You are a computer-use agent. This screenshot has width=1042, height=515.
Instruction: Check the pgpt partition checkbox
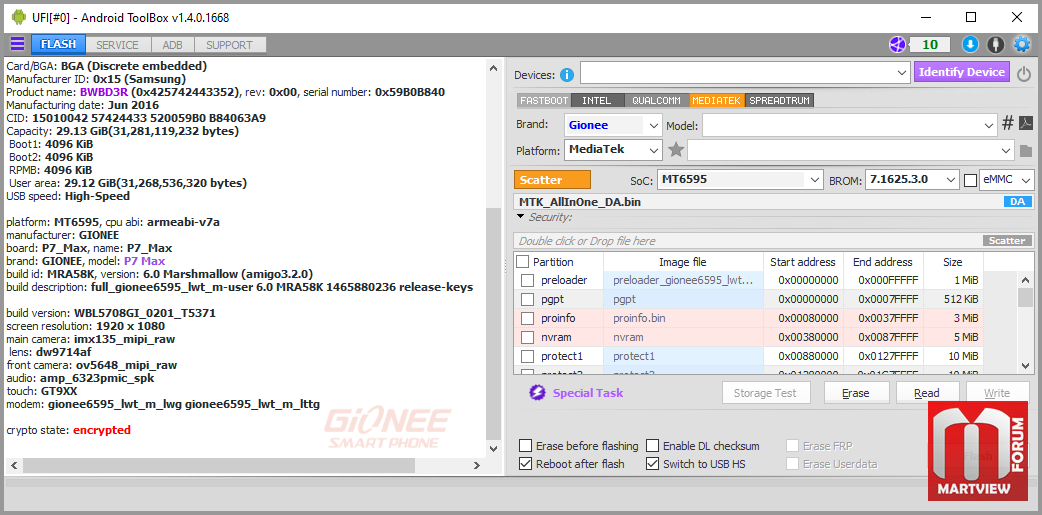pyautogui.click(x=527, y=299)
